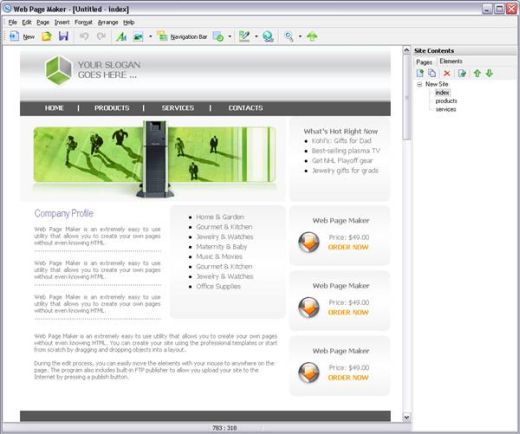Screen dimensions: 520x434
Task: Click the scroll down arrow of the page scrollbar
Action: [406, 417]
